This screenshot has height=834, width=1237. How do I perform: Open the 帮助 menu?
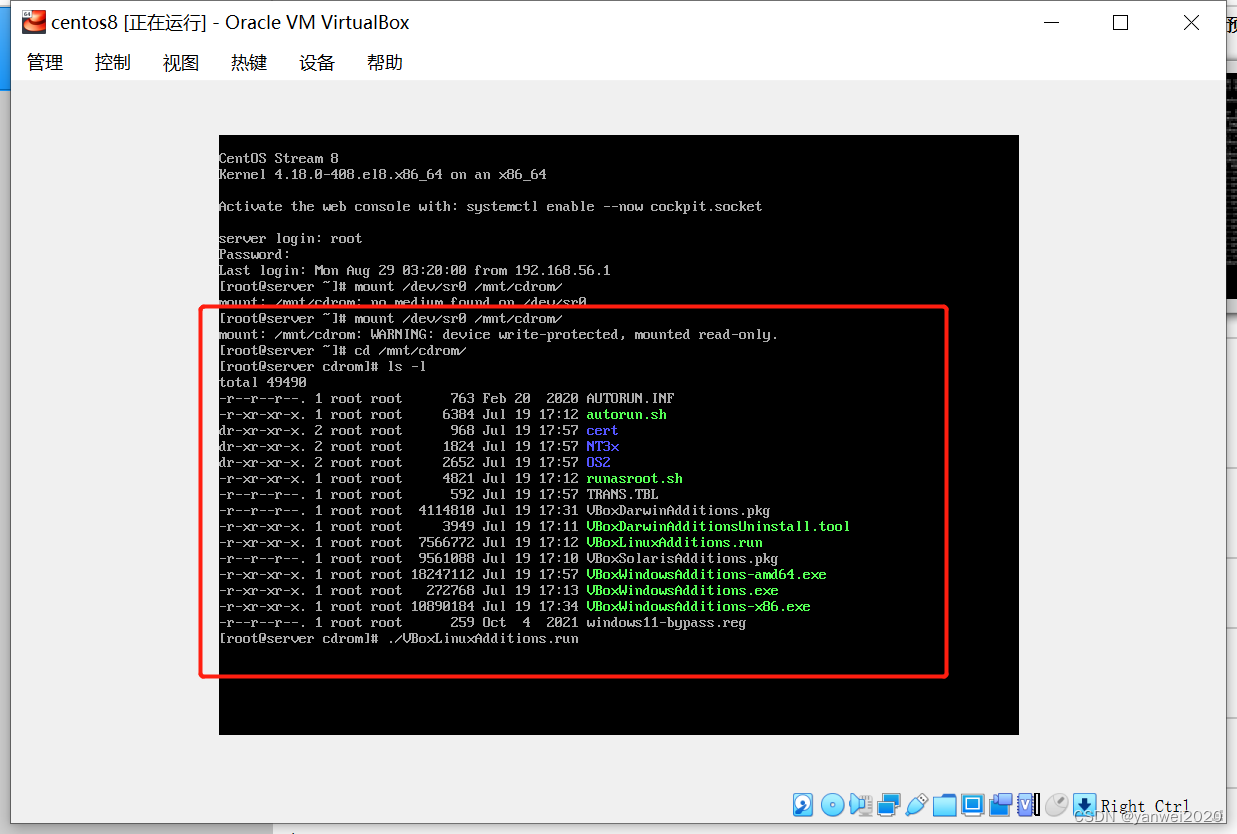coord(385,62)
